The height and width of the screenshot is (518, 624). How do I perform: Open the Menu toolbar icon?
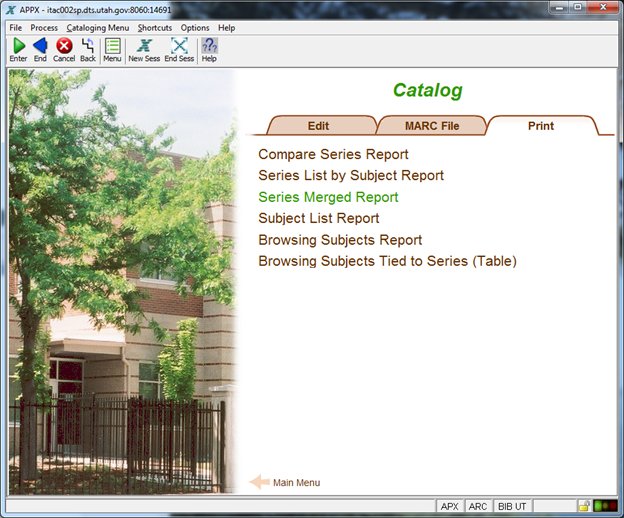coord(112,46)
